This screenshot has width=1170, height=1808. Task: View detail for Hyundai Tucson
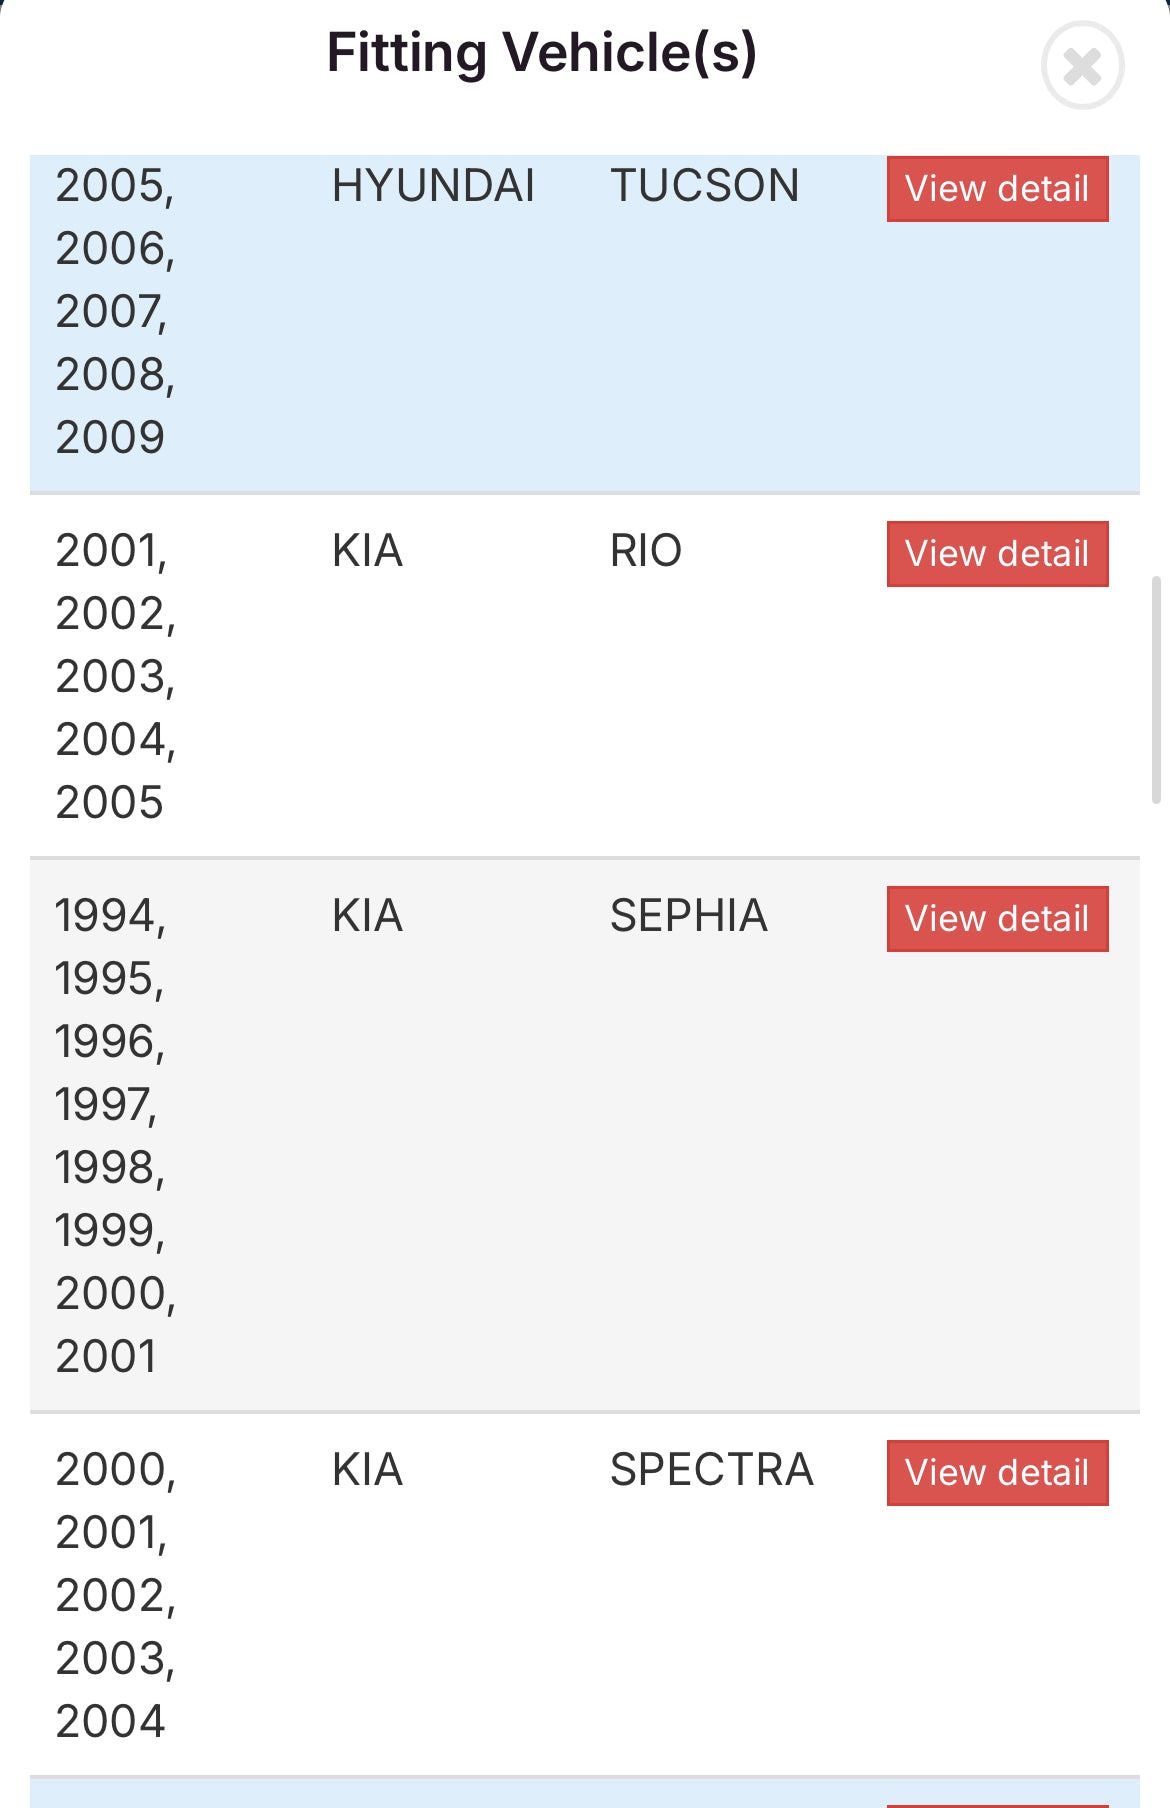tap(997, 189)
